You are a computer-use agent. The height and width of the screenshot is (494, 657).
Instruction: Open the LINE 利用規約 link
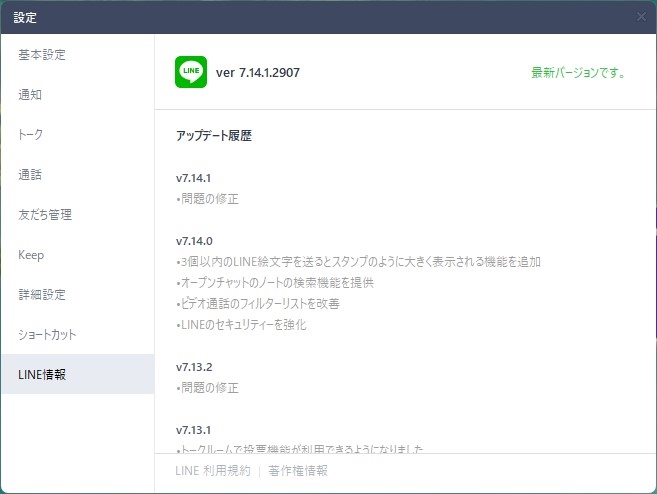(213, 471)
